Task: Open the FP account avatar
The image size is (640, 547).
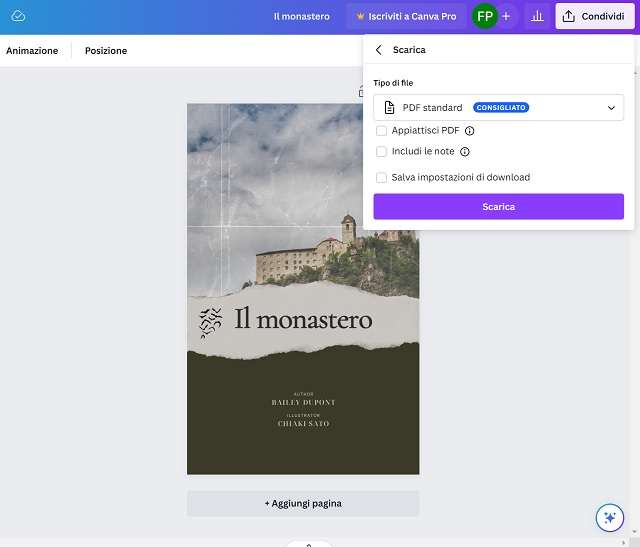Action: click(485, 16)
